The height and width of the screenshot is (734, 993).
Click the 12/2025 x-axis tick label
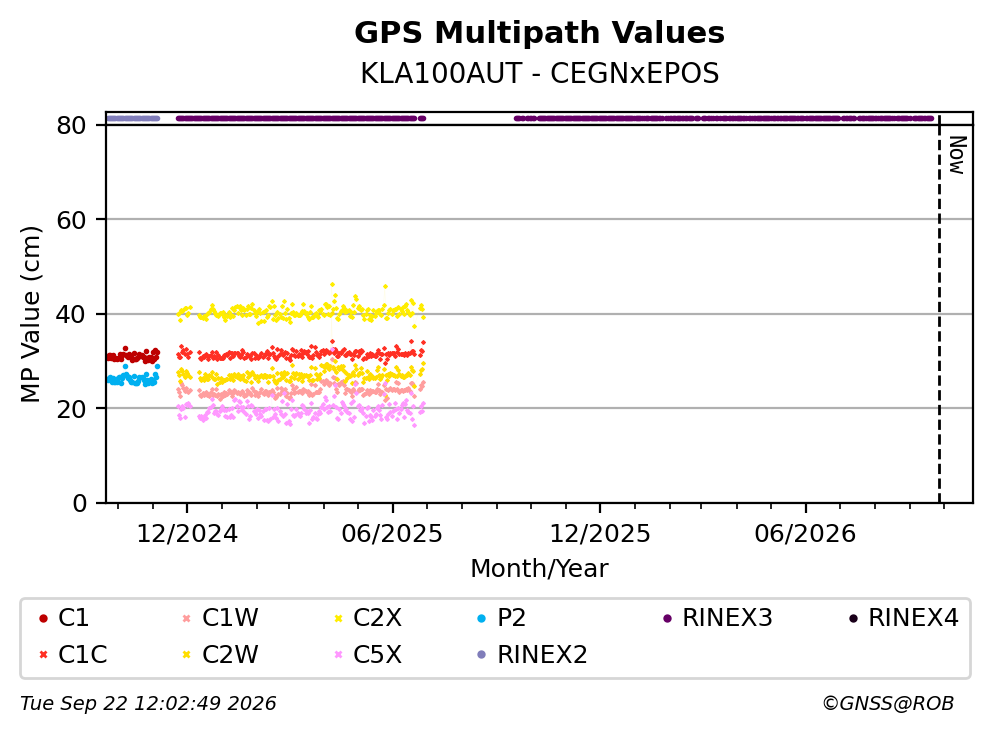pyautogui.click(x=600, y=534)
